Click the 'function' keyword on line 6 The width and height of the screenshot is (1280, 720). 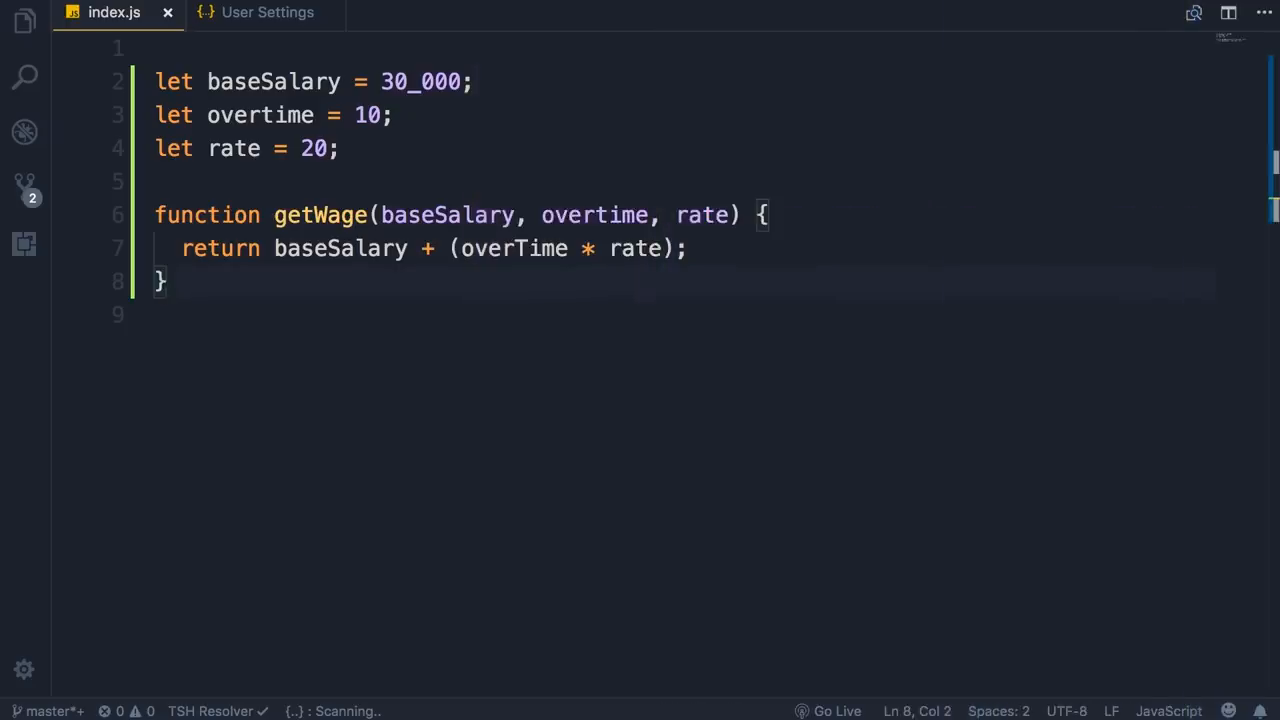coord(207,215)
